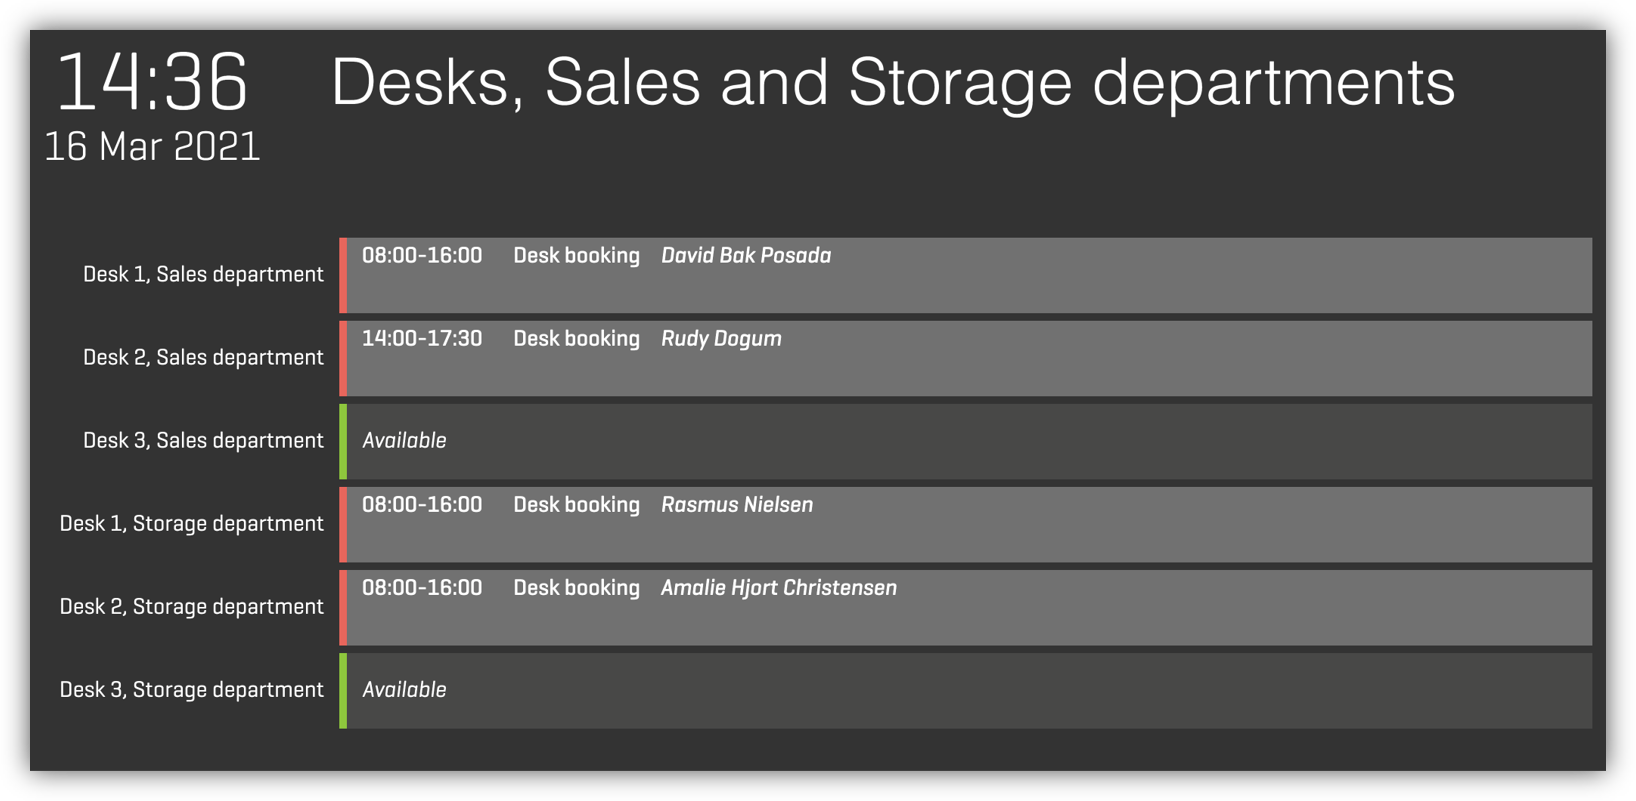The image size is (1636, 801).
Task: Click Available row for Desk 3, Storage
Action: (969, 690)
